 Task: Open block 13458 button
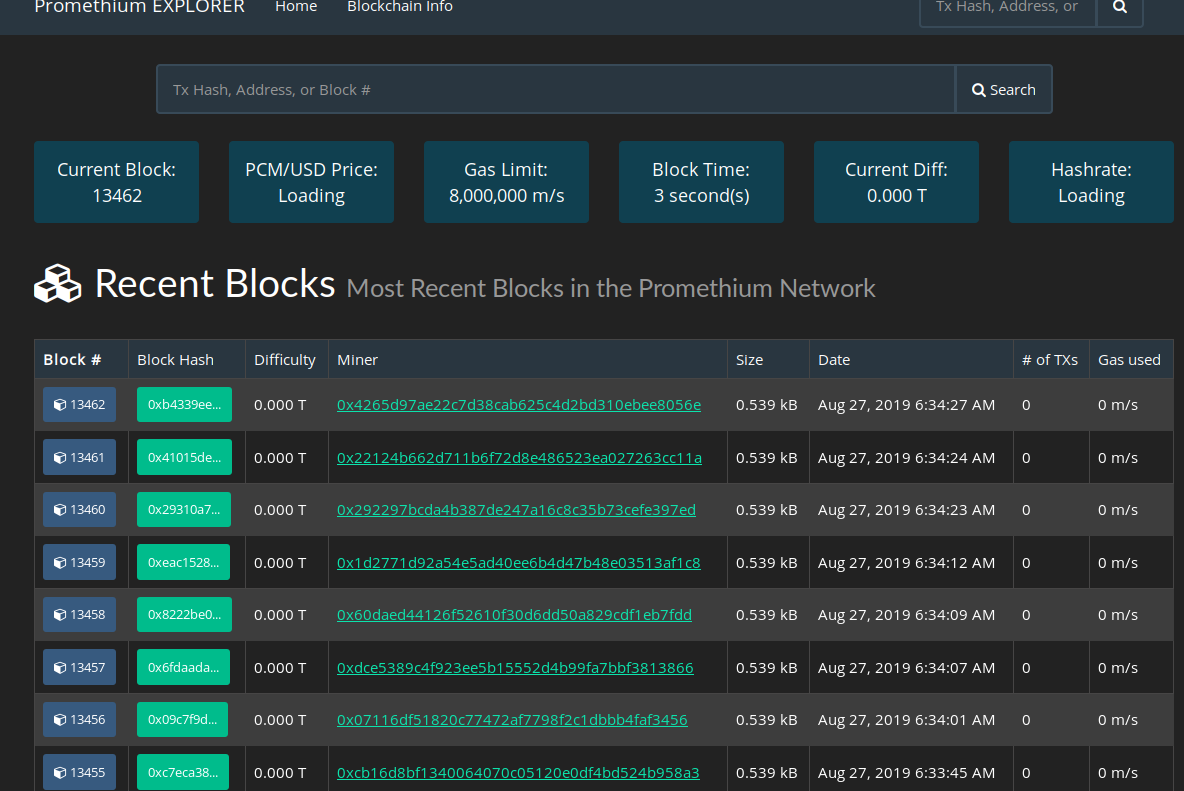click(x=79, y=614)
